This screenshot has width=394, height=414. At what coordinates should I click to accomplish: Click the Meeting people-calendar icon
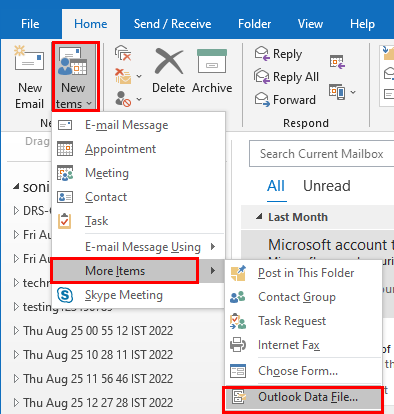[x=65, y=173]
